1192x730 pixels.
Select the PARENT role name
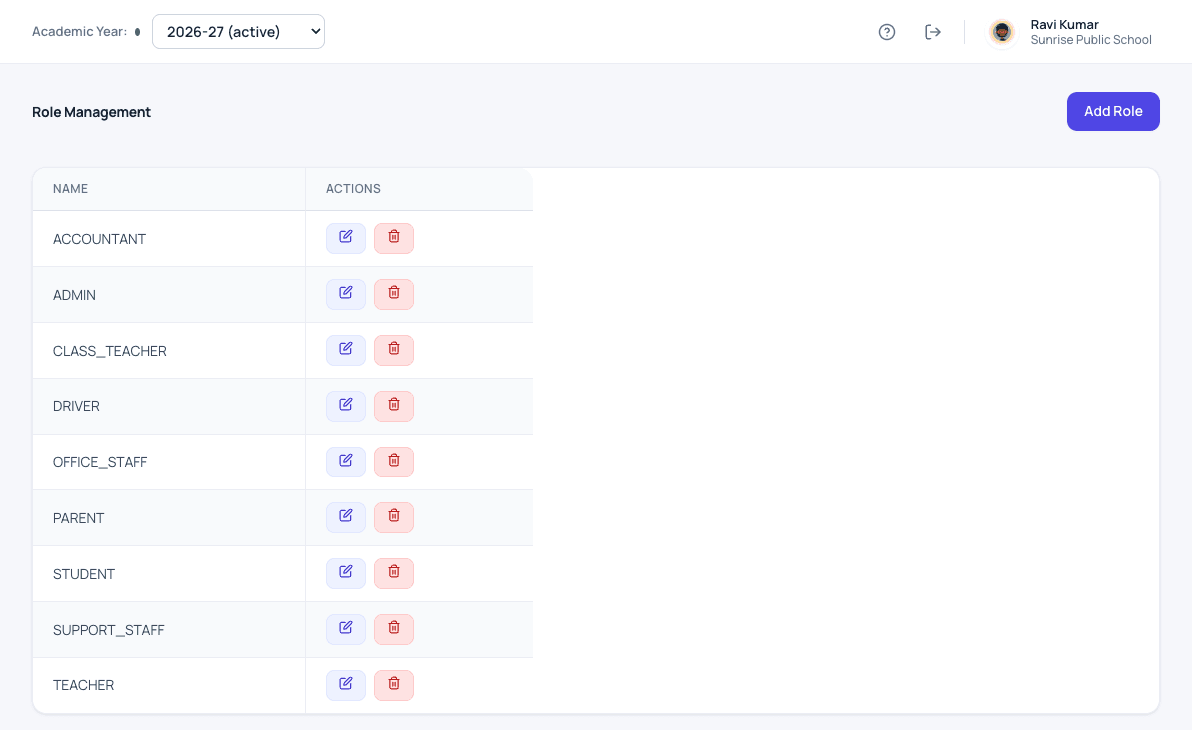(78, 518)
